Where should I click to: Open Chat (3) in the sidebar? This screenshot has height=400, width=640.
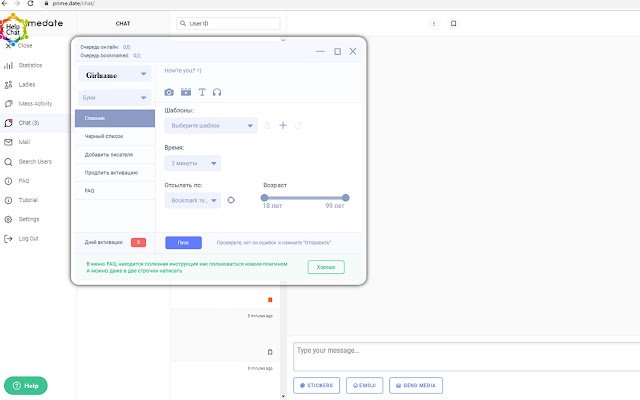click(29, 123)
